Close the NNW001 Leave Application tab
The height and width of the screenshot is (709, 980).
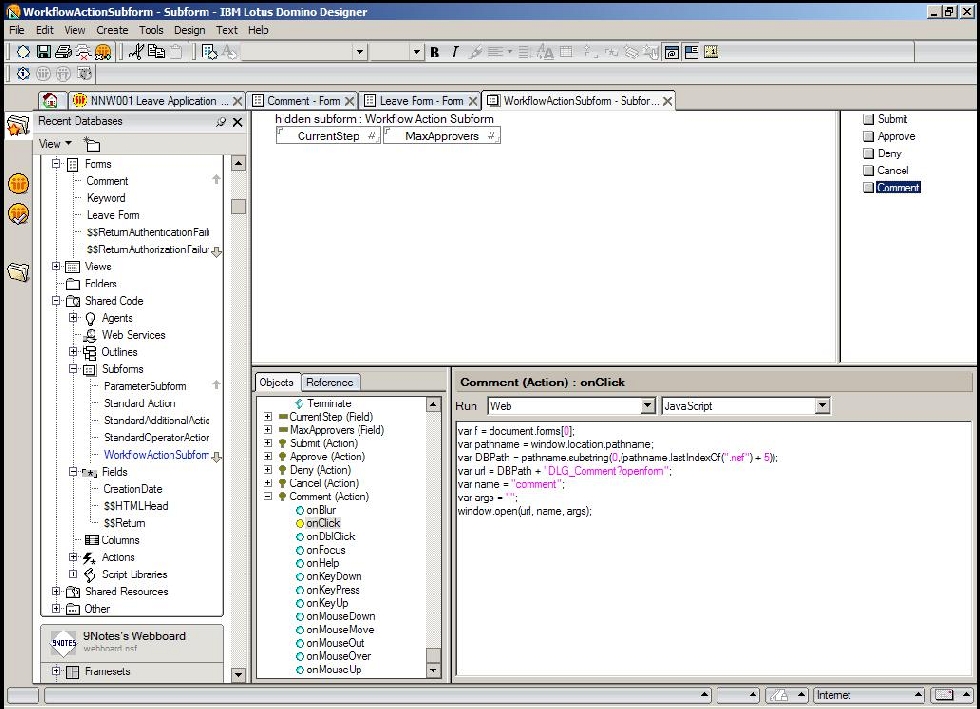(238, 101)
